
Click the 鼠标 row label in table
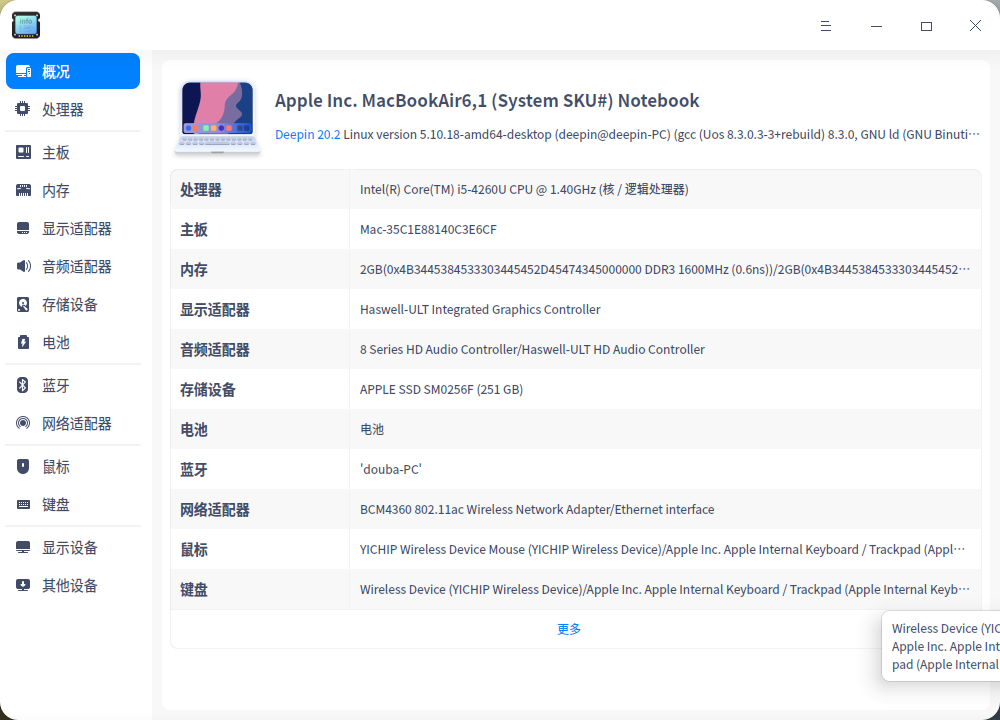(x=194, y=550)
